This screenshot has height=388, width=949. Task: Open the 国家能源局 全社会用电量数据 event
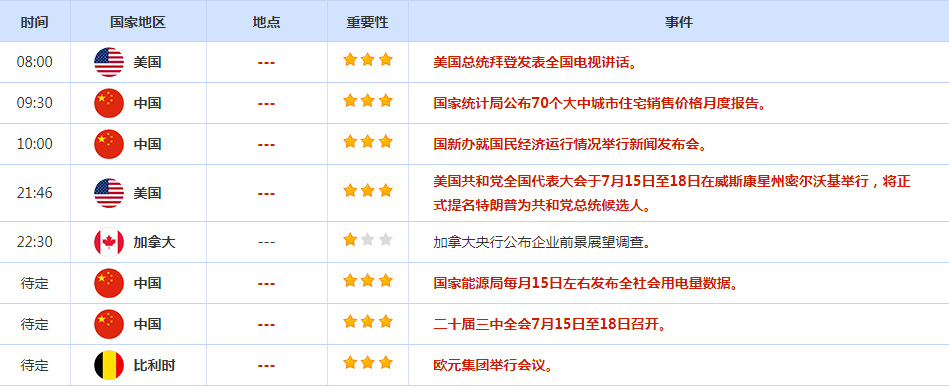586,283
